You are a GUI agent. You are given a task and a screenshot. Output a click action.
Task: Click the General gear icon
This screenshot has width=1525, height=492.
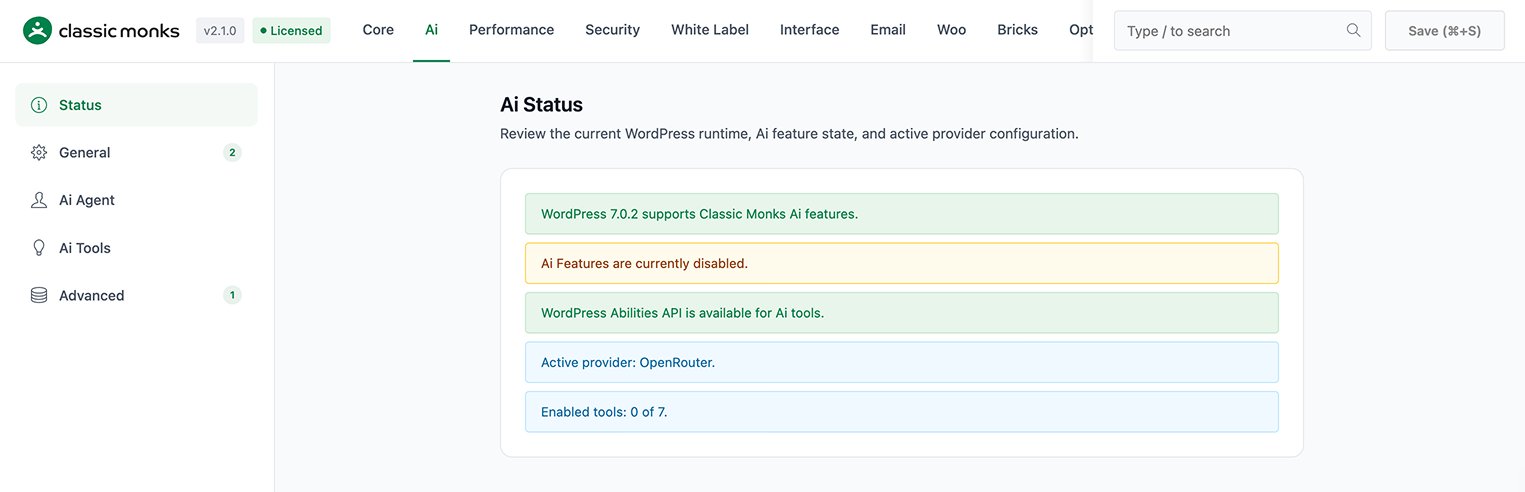[x=39, y=153]
